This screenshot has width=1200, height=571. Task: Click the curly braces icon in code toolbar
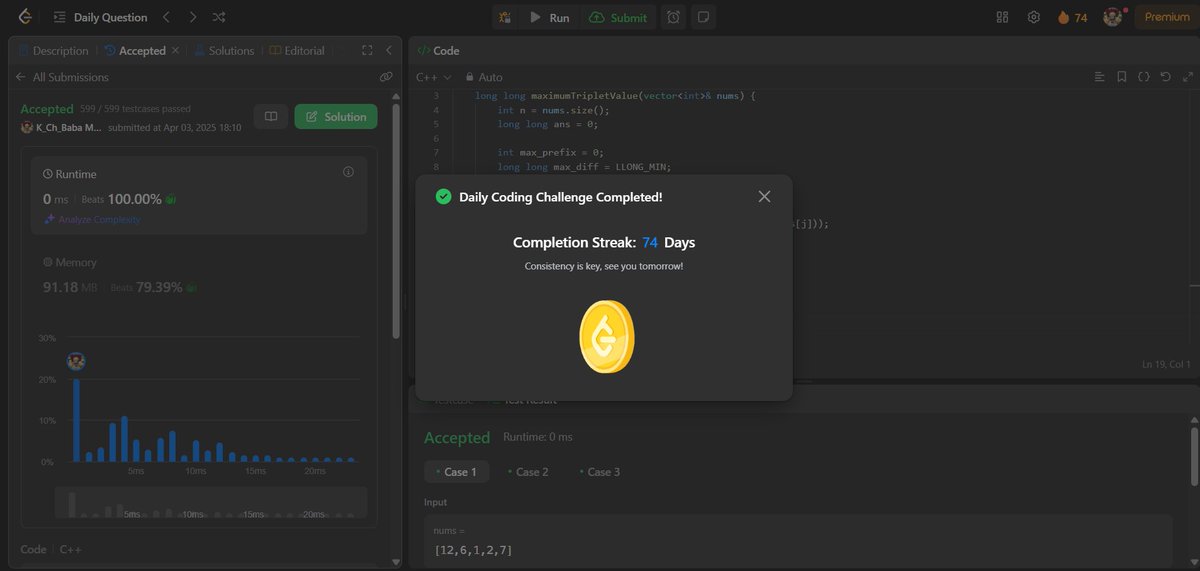[1143, 77]
